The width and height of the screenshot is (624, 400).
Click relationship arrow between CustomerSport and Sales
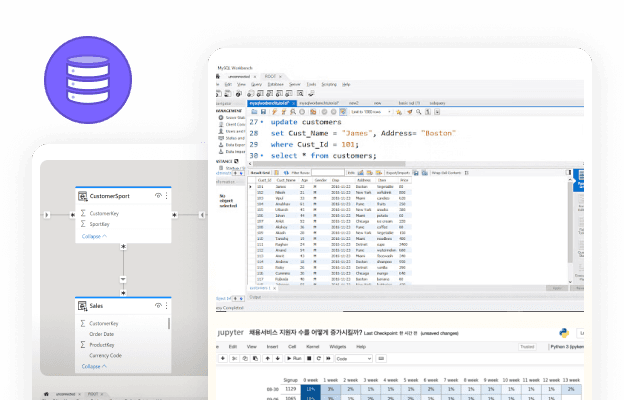123,279
